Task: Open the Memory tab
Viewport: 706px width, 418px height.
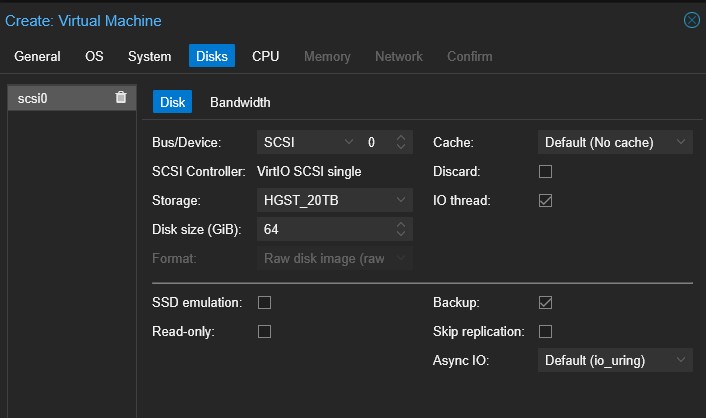Action: [327, 56]
